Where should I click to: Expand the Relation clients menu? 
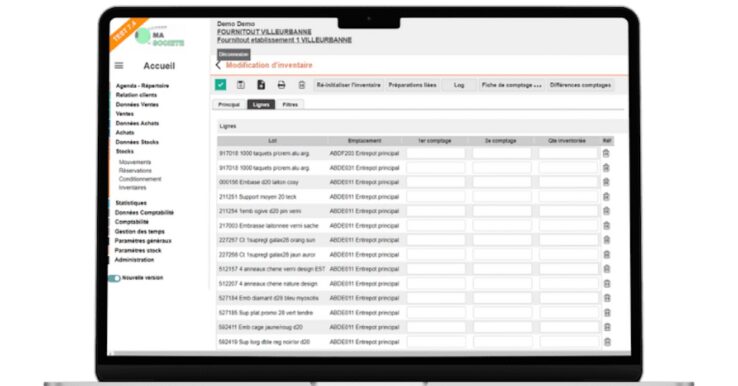(x=136, y=95)
